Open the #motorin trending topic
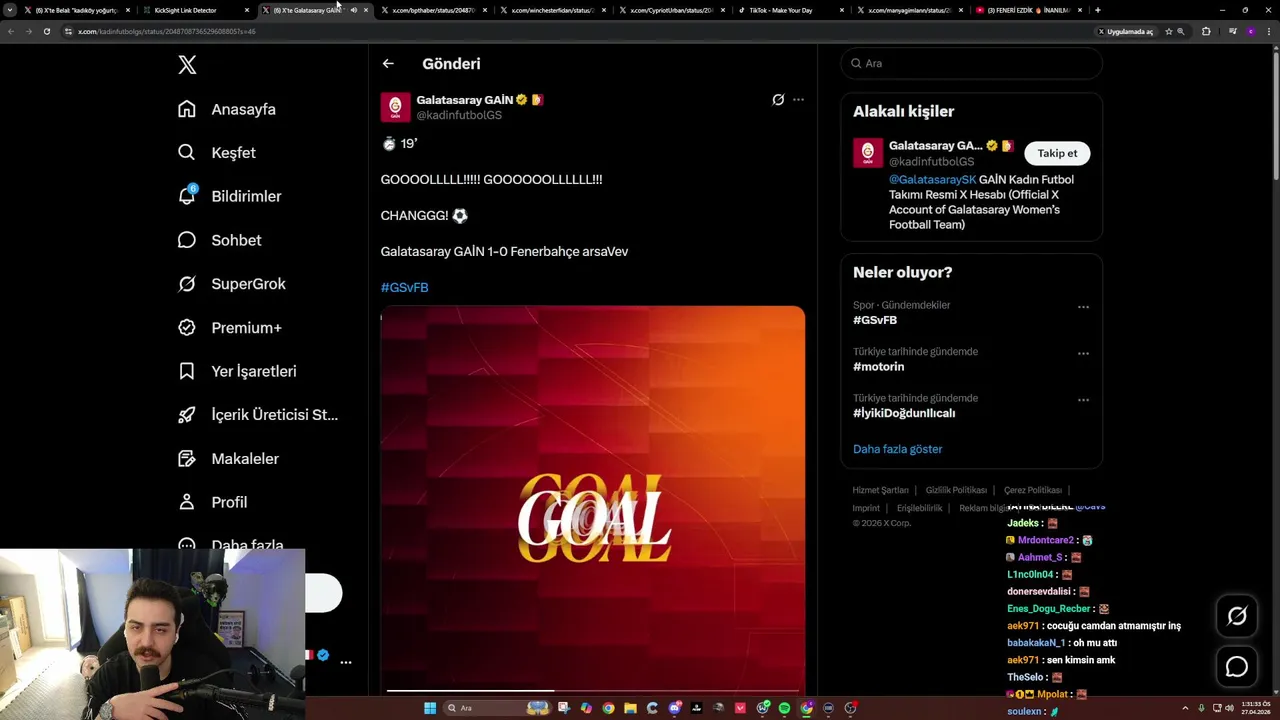The height and width of the screenshot is (720, 1280). click(878, 367)
